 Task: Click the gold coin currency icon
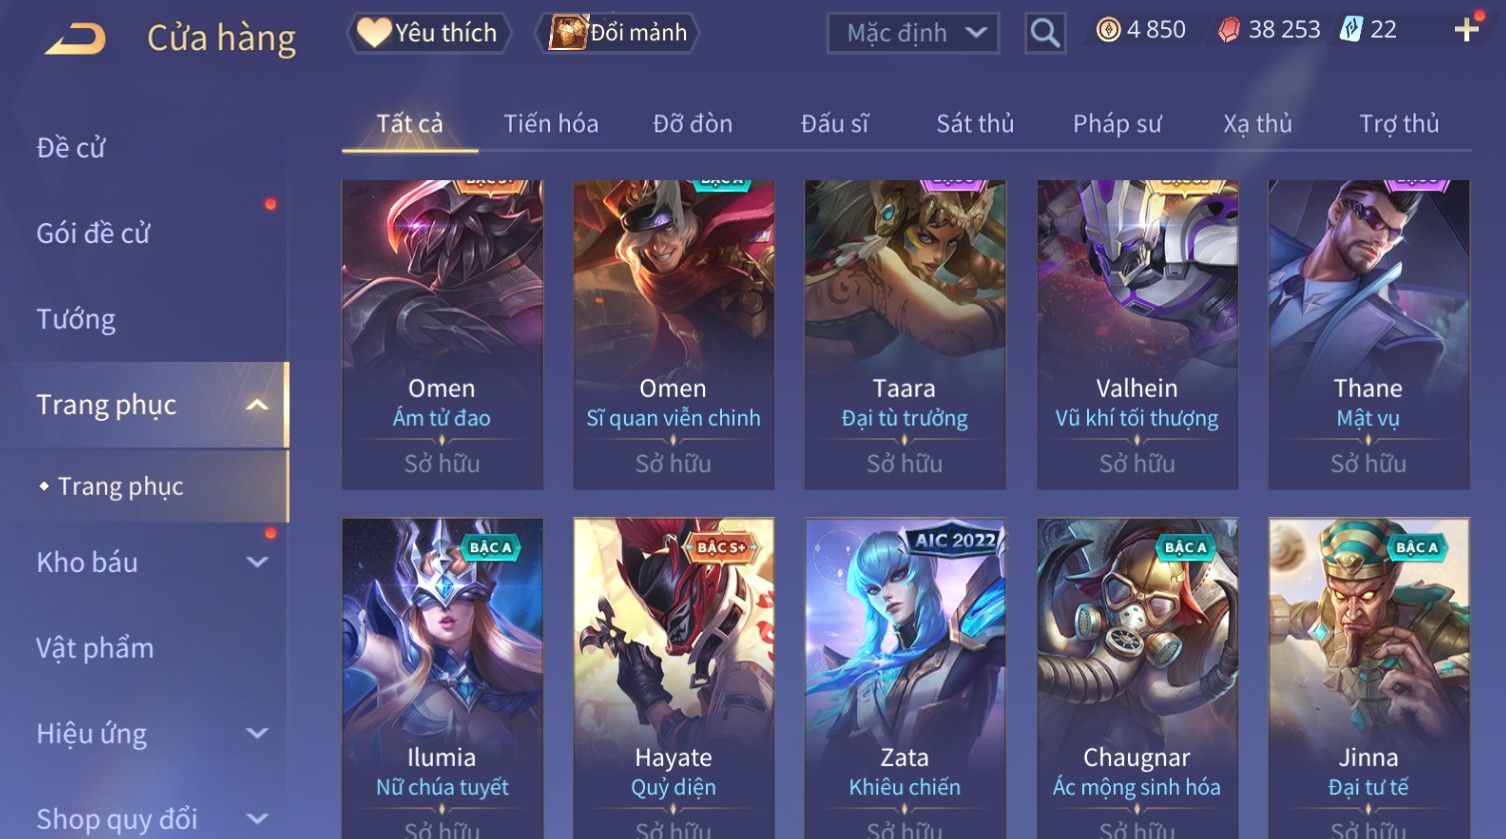(1108, 30)
